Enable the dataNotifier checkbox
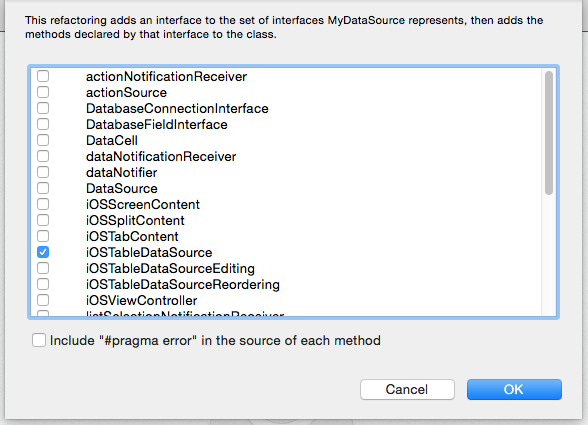The width and height of the screenshot is (588, 425). [x=43, y=172]
